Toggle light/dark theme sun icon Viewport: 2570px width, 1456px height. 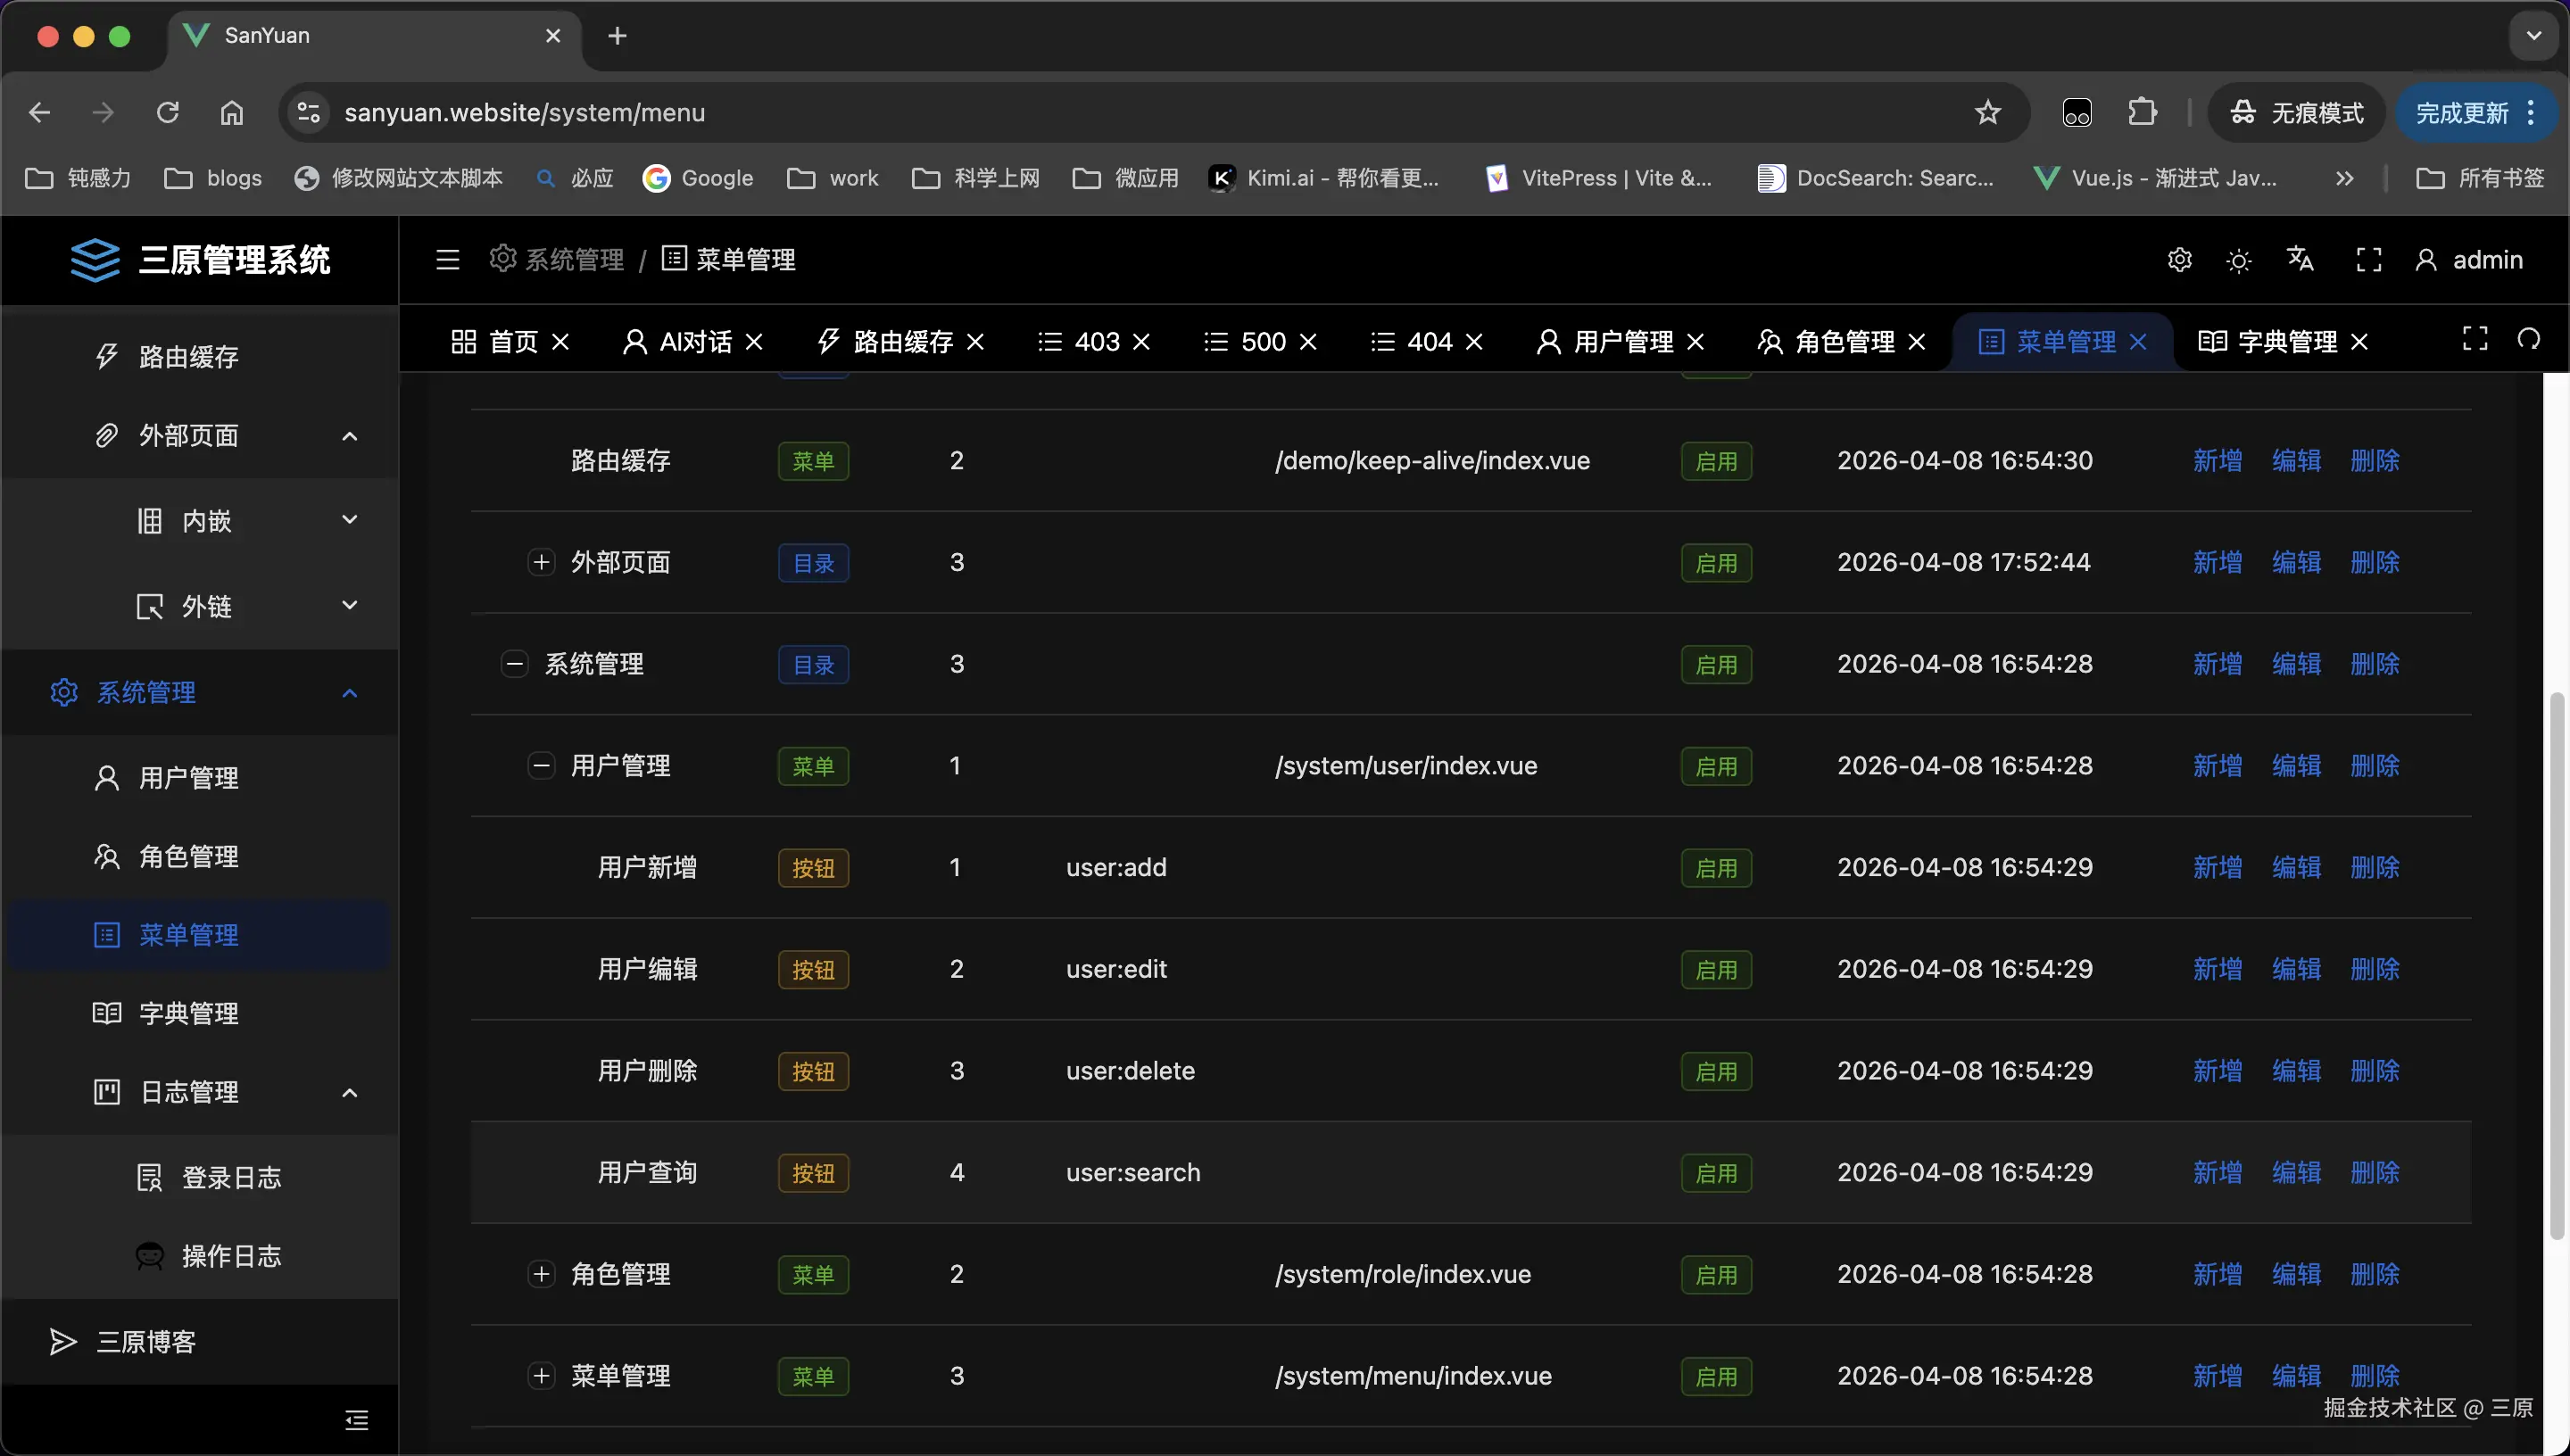(2239, 261)
